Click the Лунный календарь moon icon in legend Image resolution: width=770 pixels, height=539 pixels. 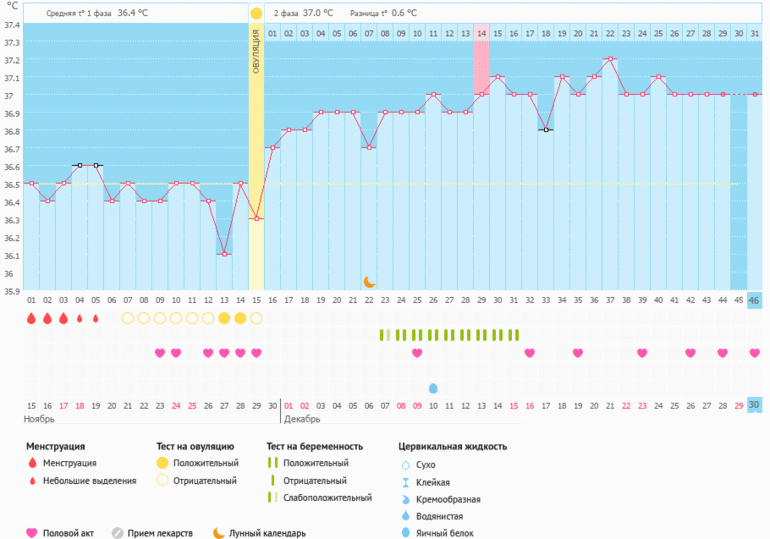(x=219, y=533)
